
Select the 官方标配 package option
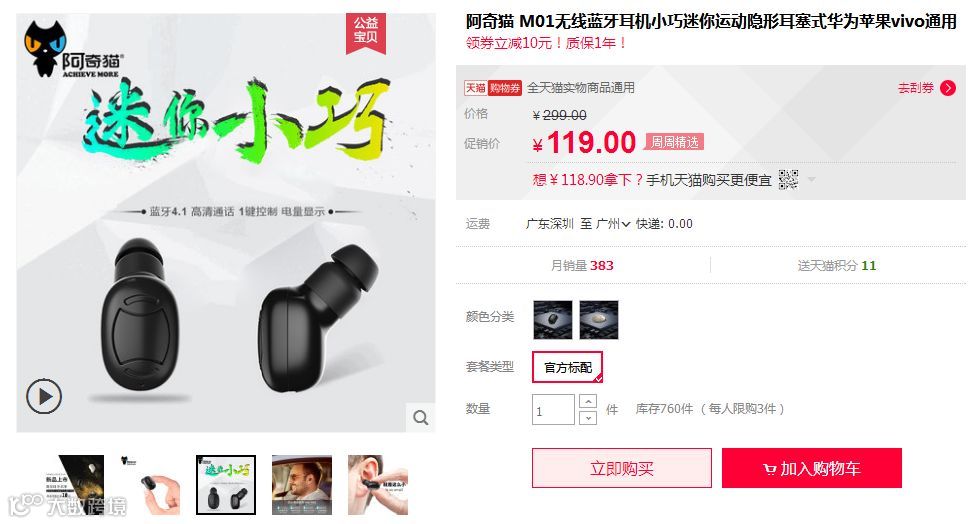point(567,367)
